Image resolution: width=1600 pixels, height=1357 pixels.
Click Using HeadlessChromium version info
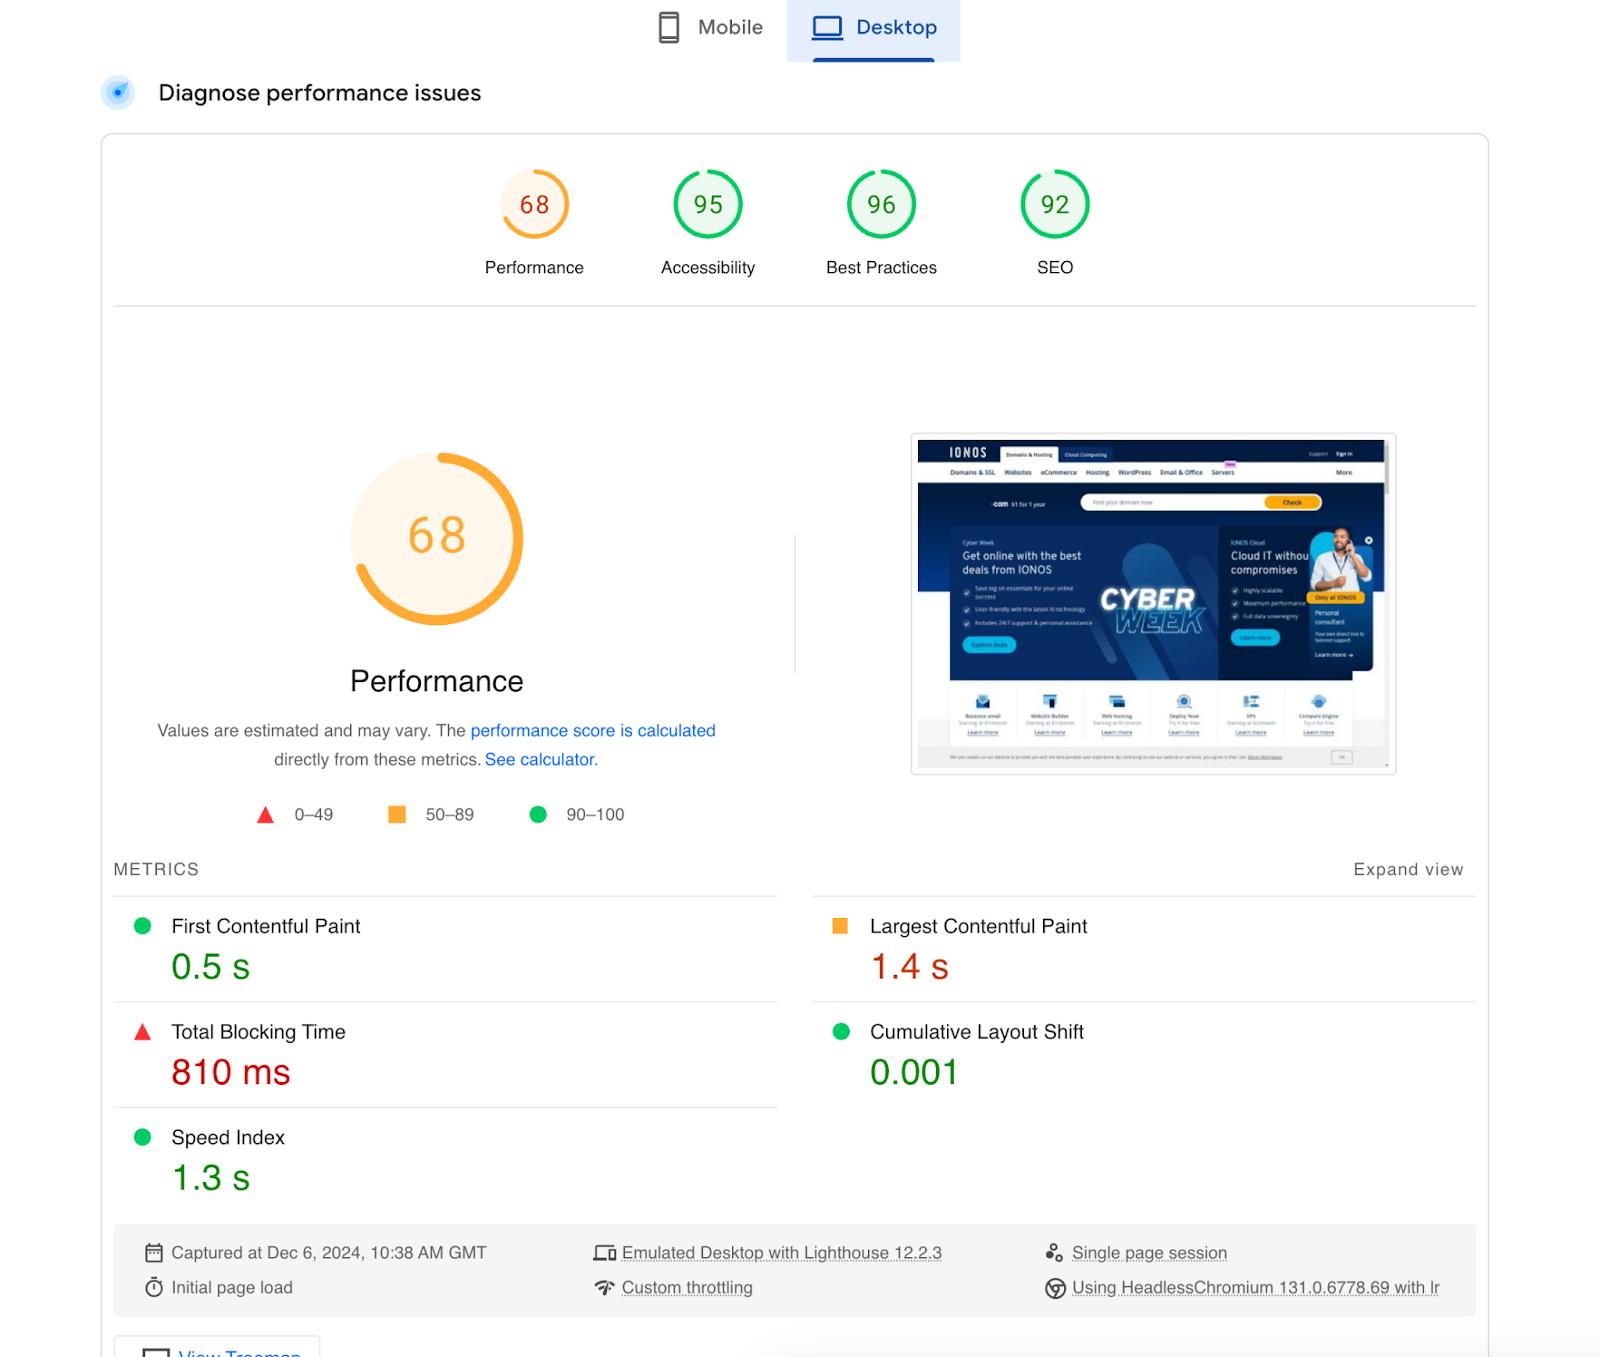[1255, 1288]
